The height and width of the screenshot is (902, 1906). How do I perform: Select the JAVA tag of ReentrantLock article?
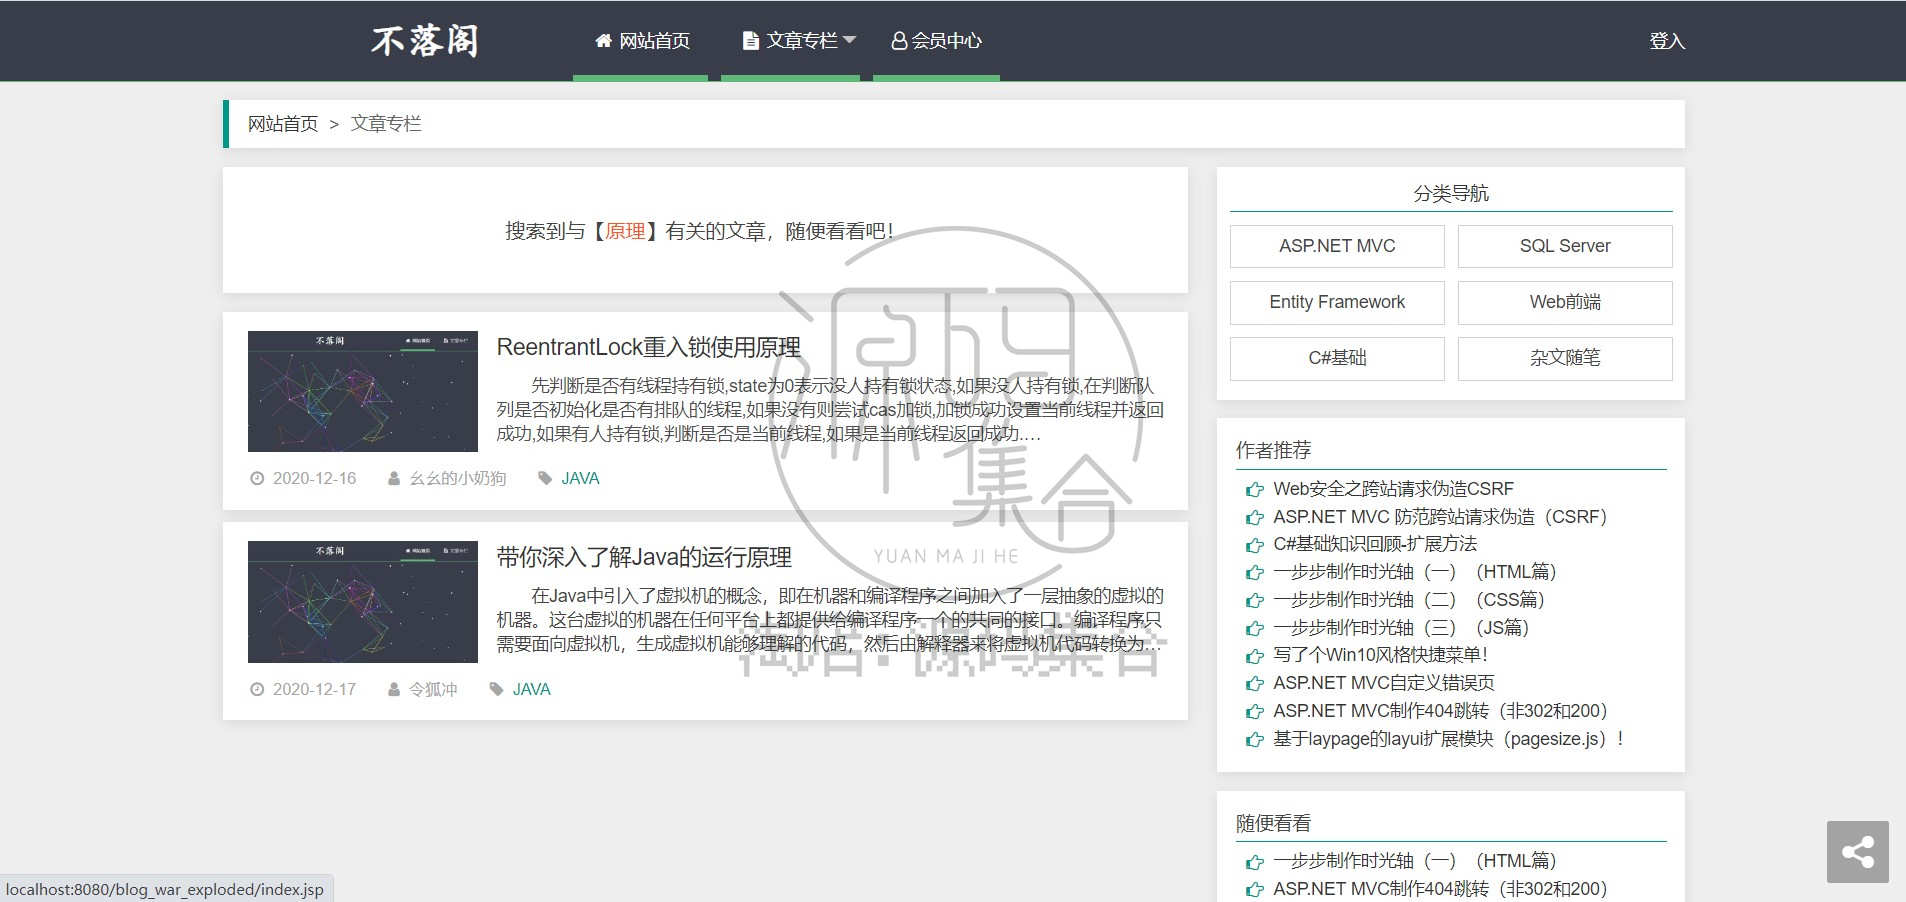[x=580, y=479]
